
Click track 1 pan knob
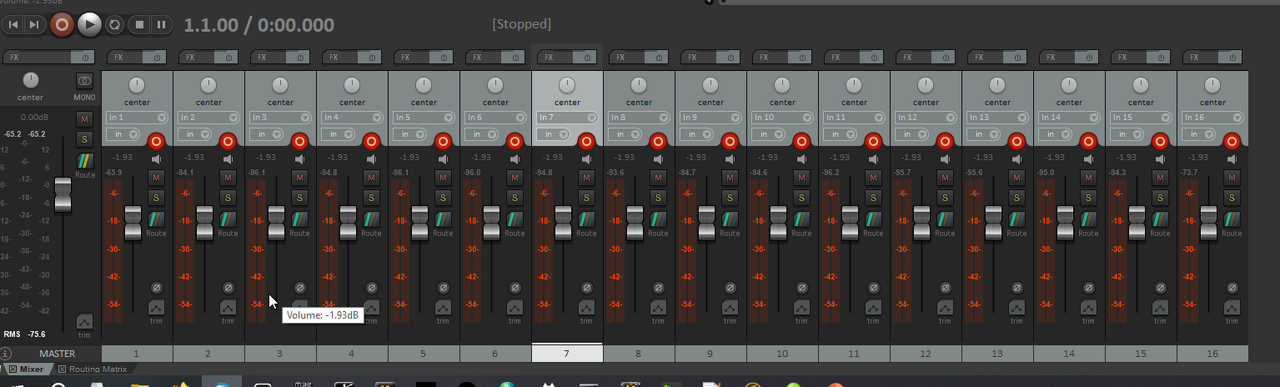(137, 85)
